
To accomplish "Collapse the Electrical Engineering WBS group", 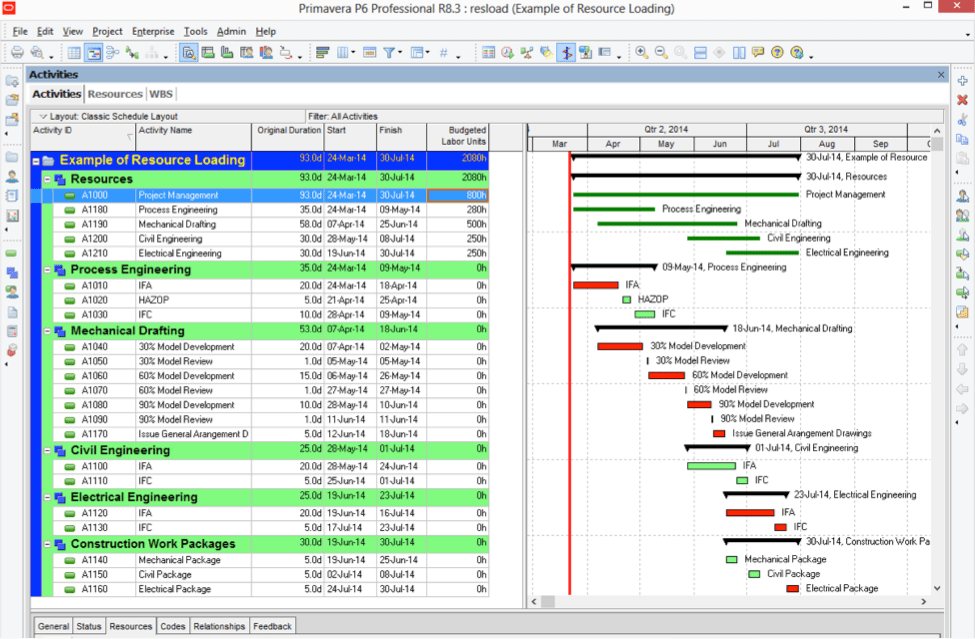I will click(47, 497).
